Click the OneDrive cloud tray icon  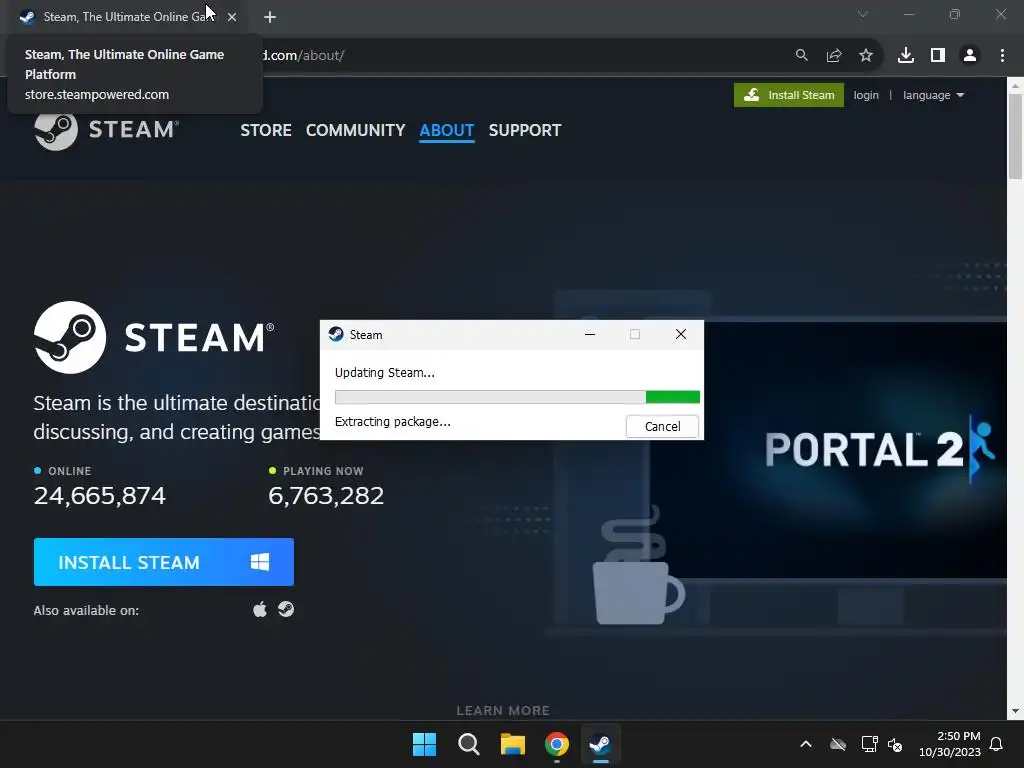pyautogui.click(x=838, y=744)
